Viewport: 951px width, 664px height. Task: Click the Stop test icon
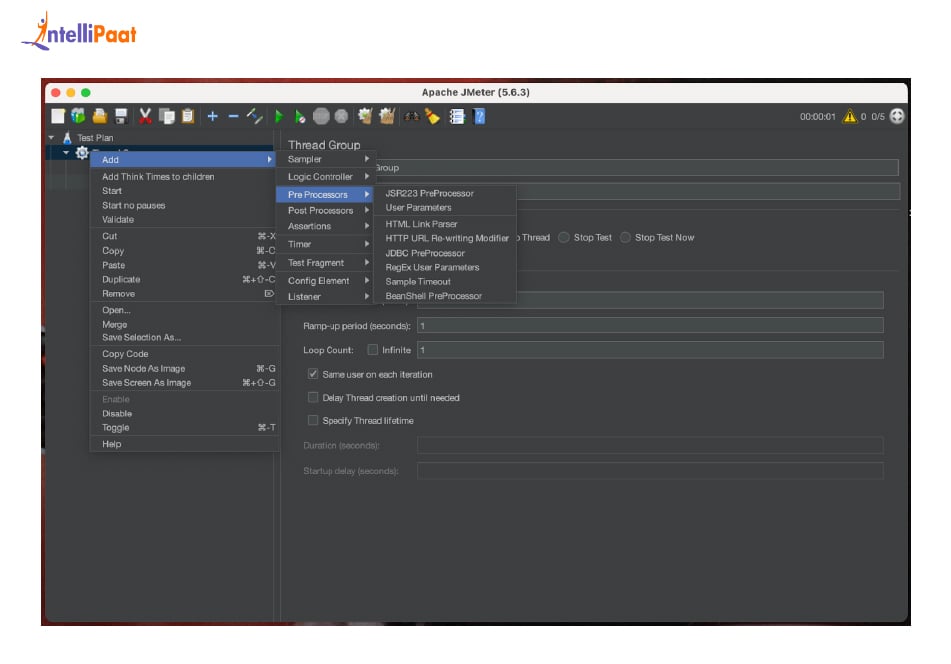coord(321,116)
